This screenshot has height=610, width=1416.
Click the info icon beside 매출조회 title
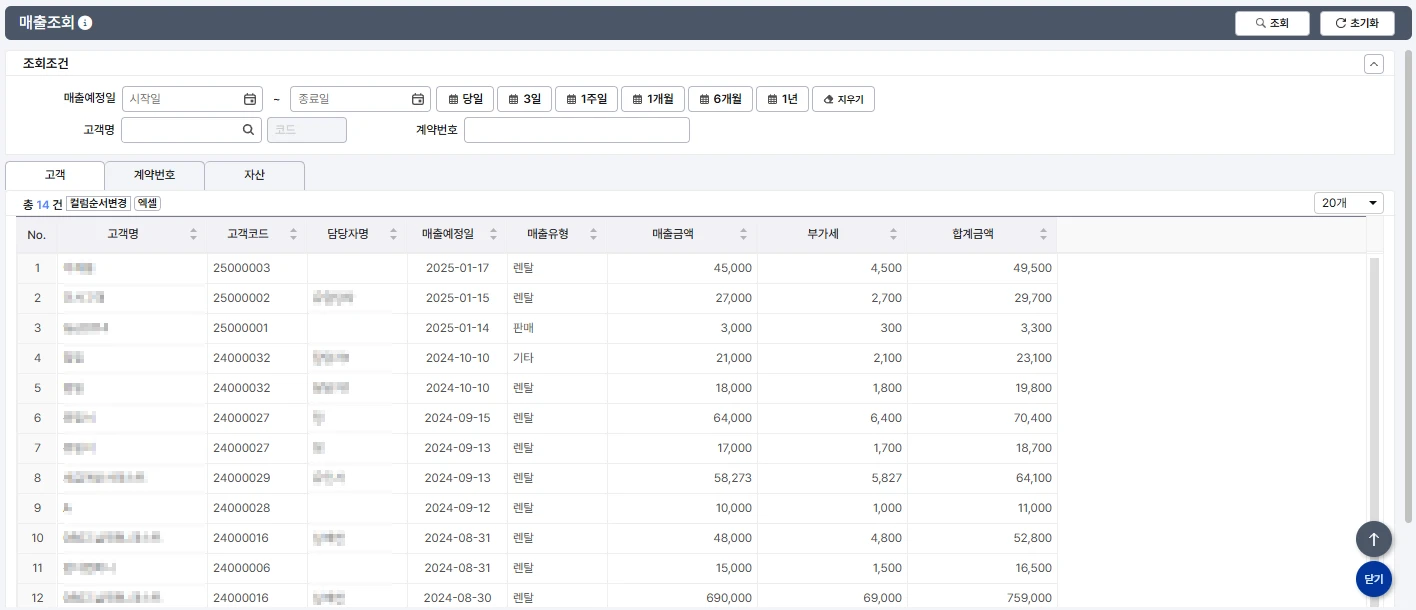pyautogui.click(x=85, y=23)
